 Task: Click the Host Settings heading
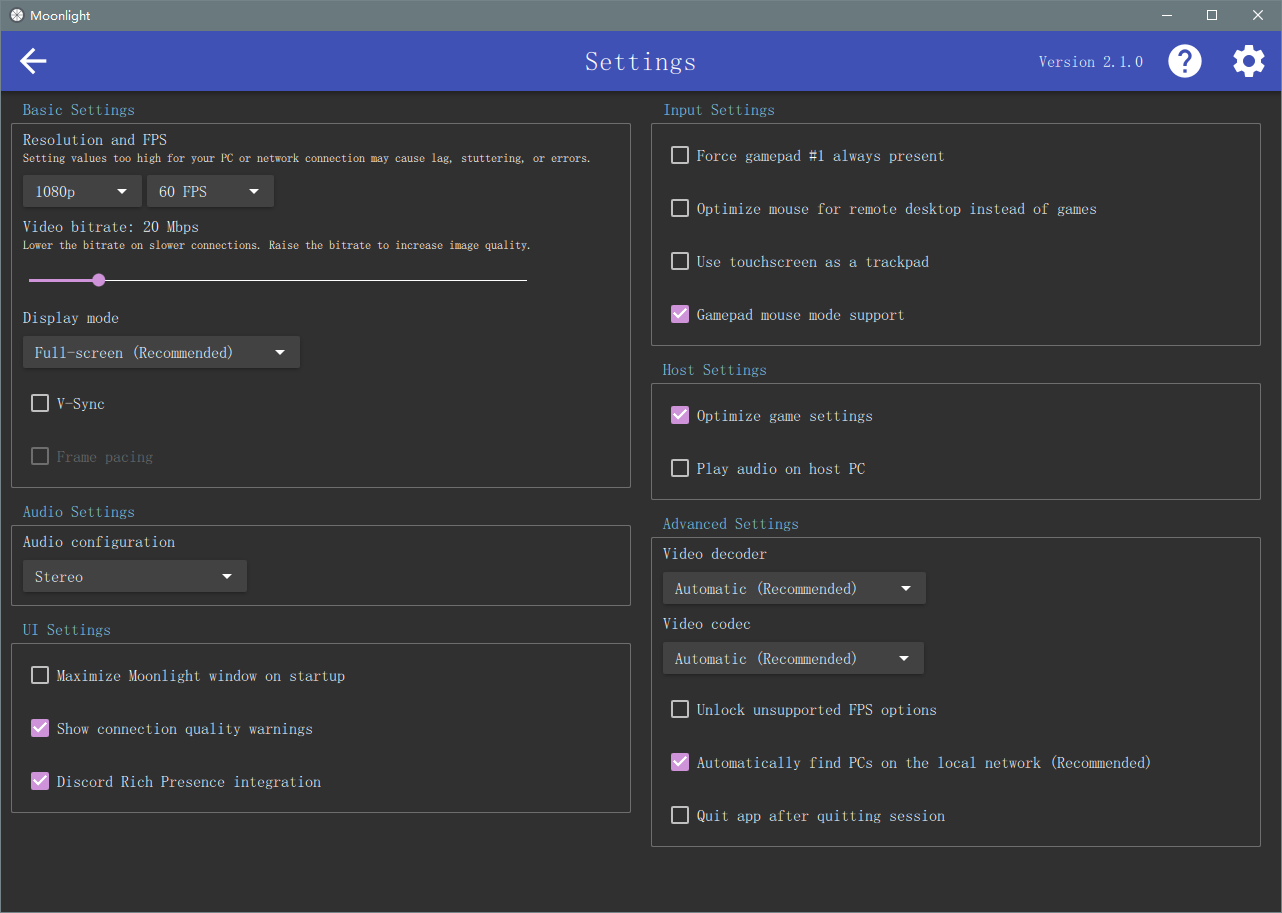pyautogui.click(x=715, y=370)
